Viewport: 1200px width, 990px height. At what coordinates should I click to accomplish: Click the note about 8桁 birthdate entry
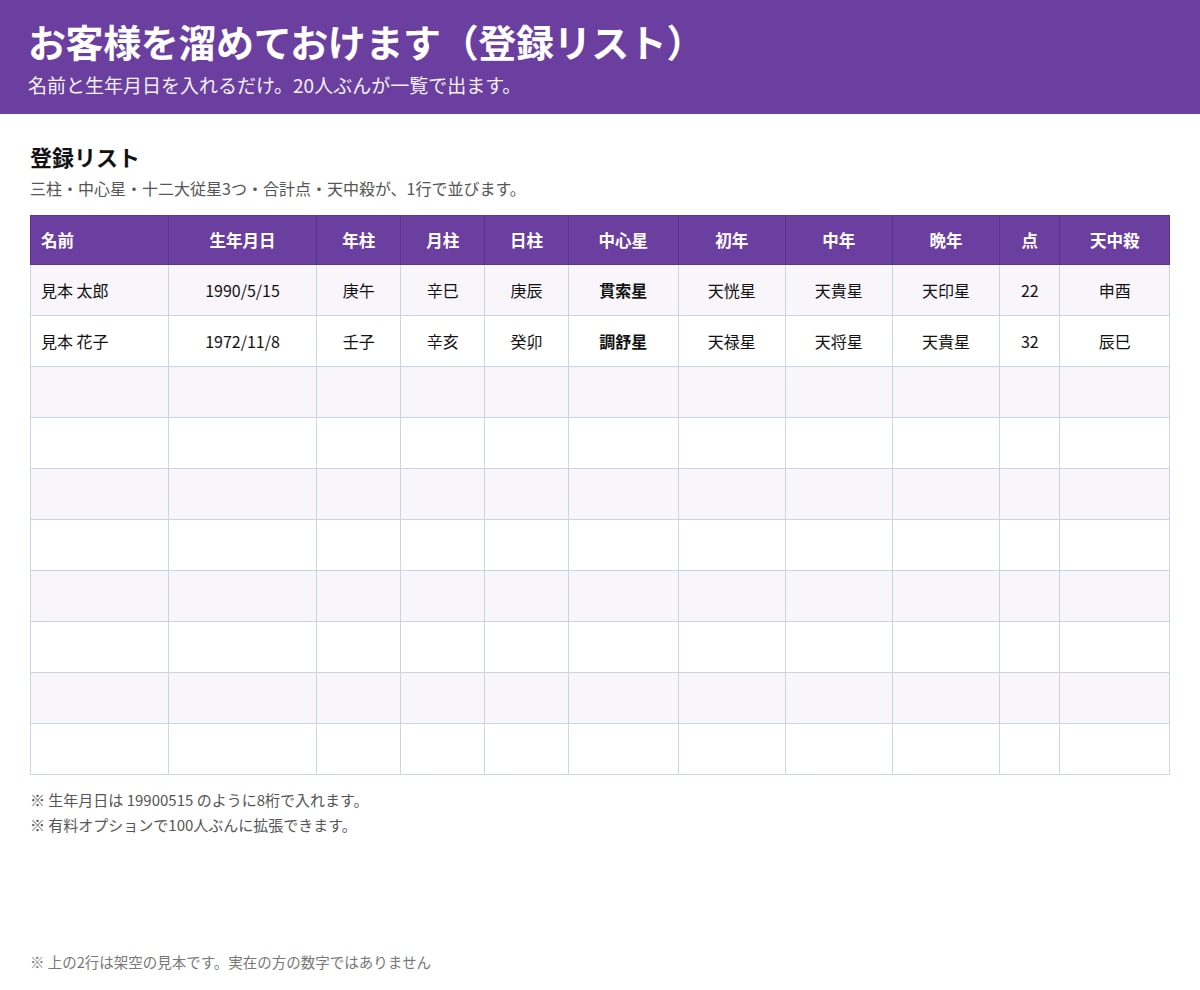(196, 801)
